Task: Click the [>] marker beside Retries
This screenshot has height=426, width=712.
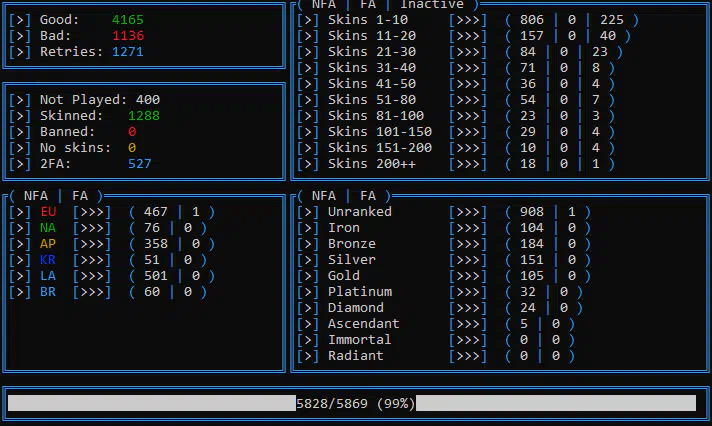Action: [20, 52]
